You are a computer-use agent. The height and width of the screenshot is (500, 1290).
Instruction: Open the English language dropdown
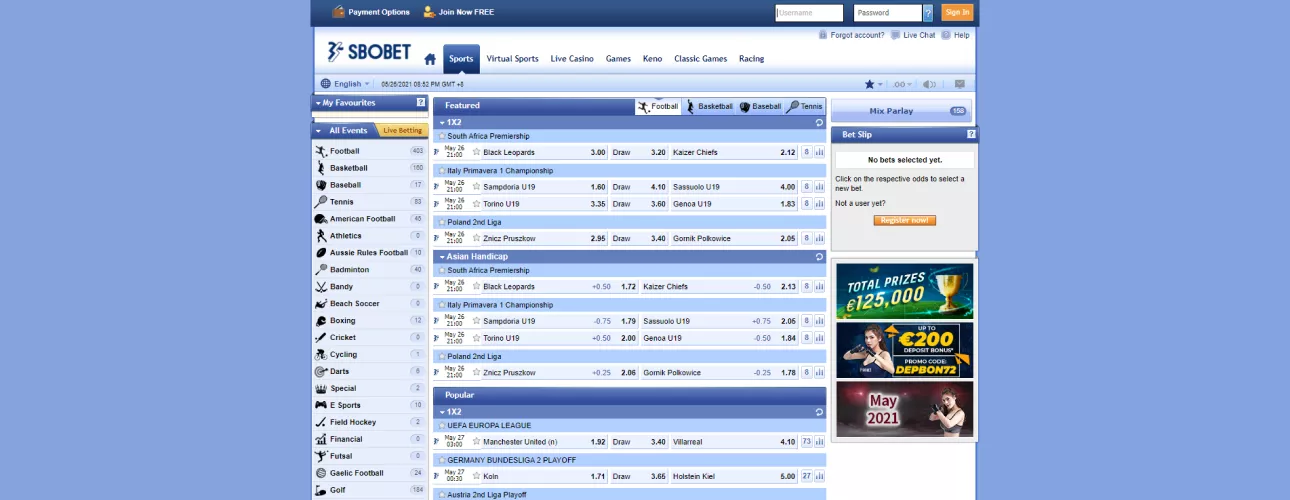tap(346, 84)
